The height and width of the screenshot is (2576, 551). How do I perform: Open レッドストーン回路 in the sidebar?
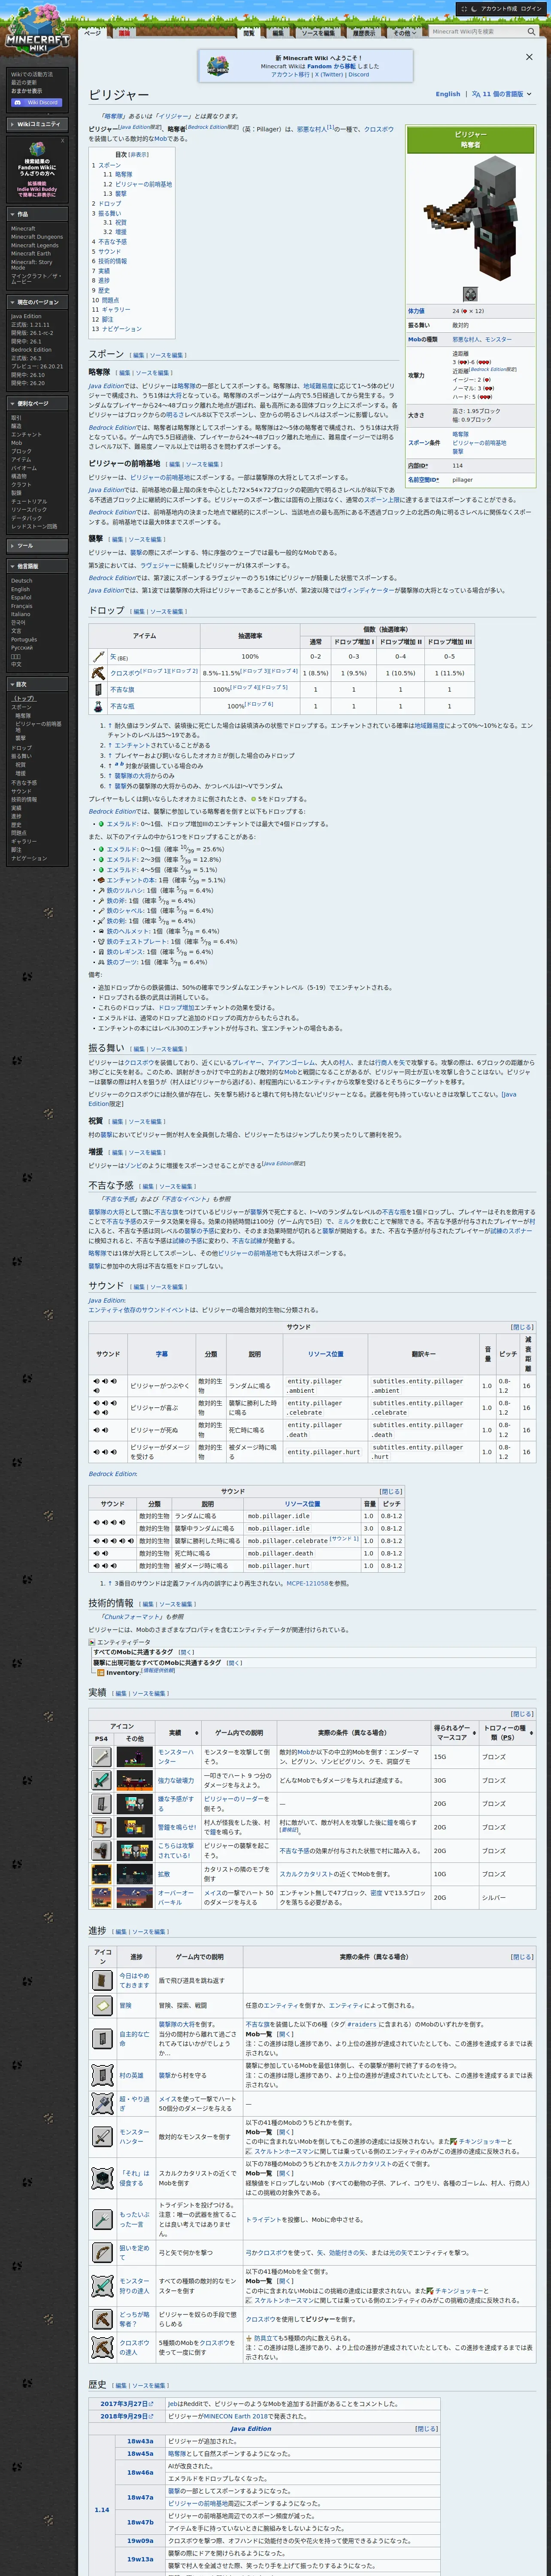coord(34,526)
